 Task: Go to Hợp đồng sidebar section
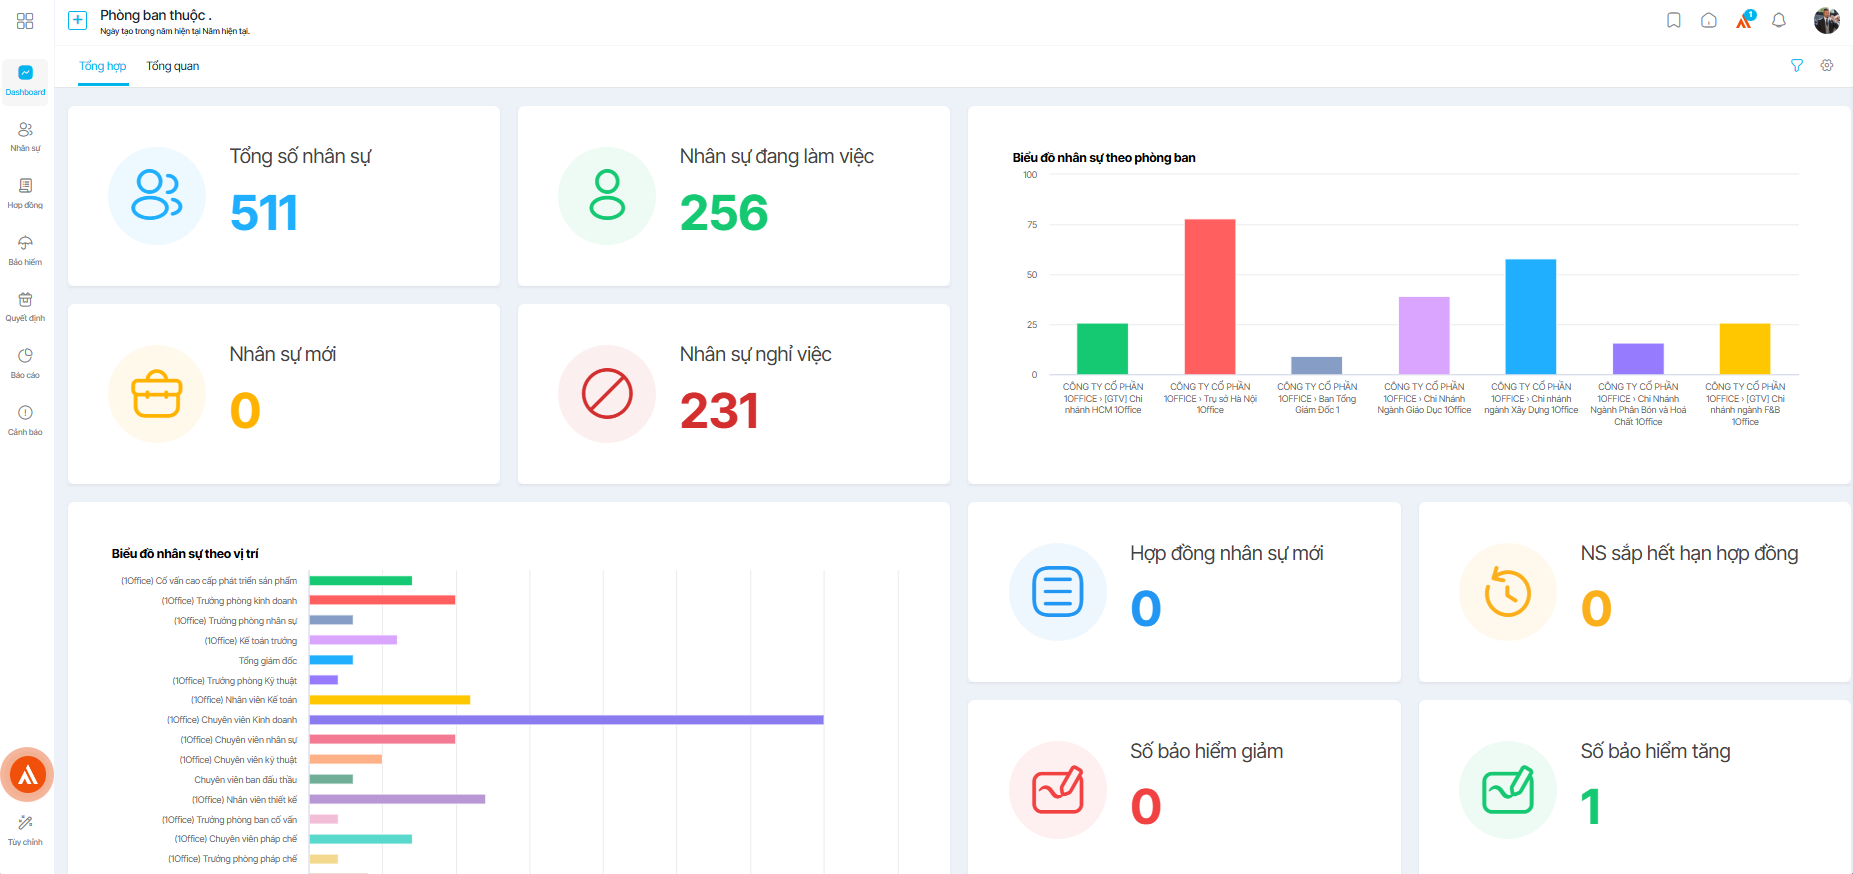pos(25,194)
